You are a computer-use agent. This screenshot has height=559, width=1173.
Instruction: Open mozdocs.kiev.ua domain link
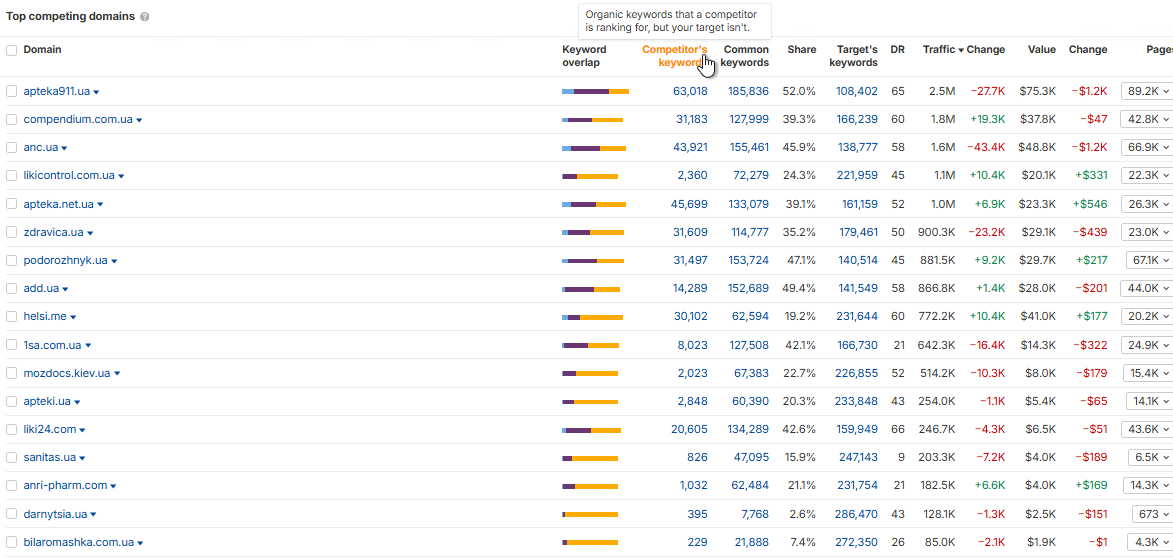coord(67,373)
